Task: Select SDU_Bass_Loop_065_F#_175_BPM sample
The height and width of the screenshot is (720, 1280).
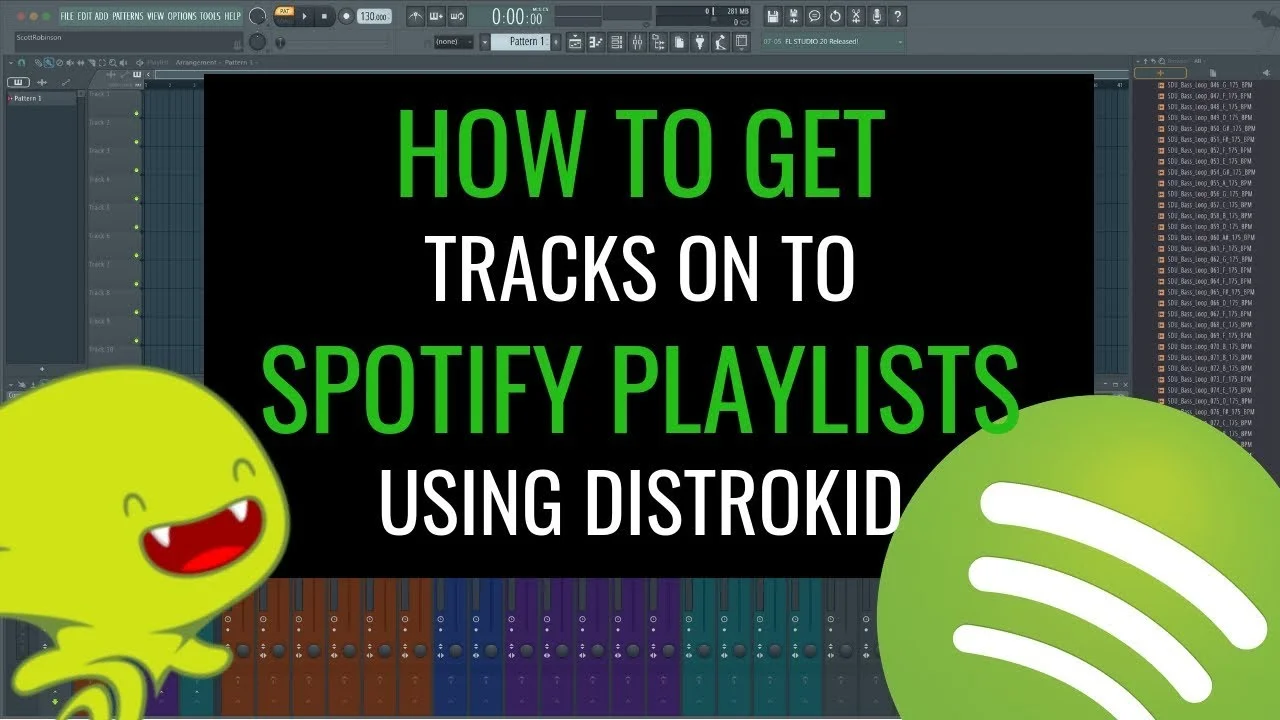Action: tap(1204, 291)
